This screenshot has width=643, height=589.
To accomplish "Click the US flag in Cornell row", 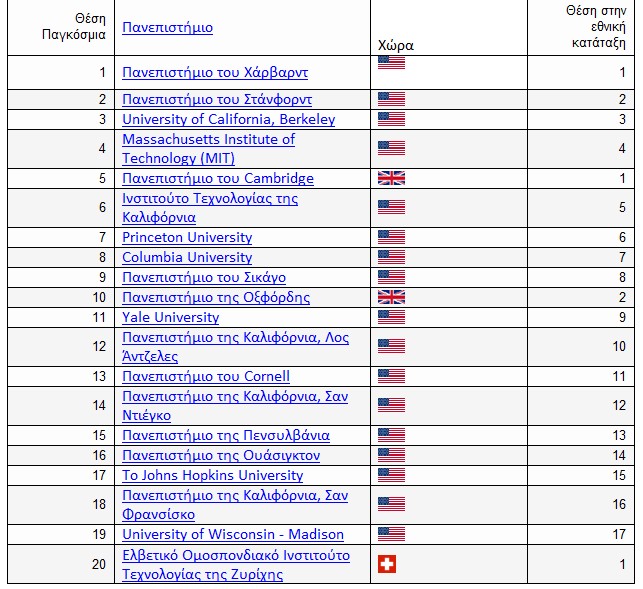I will (x=391, y=376).
